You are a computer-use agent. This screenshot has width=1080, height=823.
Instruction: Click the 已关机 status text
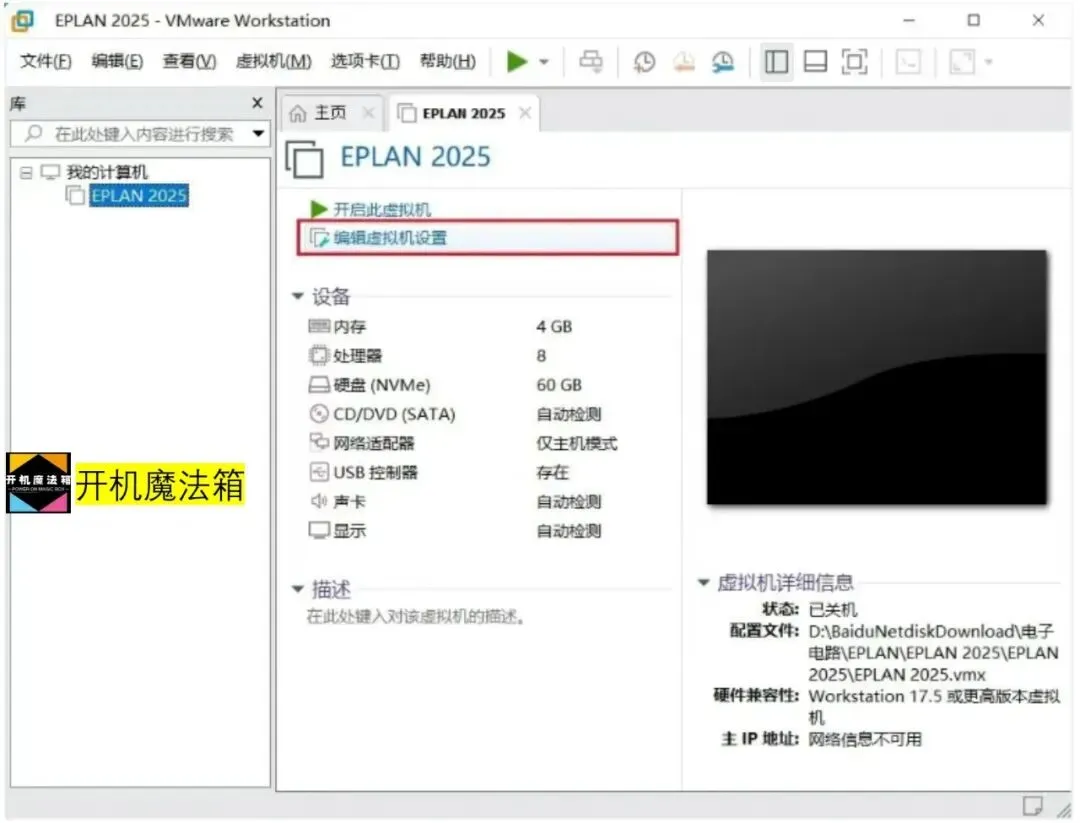(833, 610)
